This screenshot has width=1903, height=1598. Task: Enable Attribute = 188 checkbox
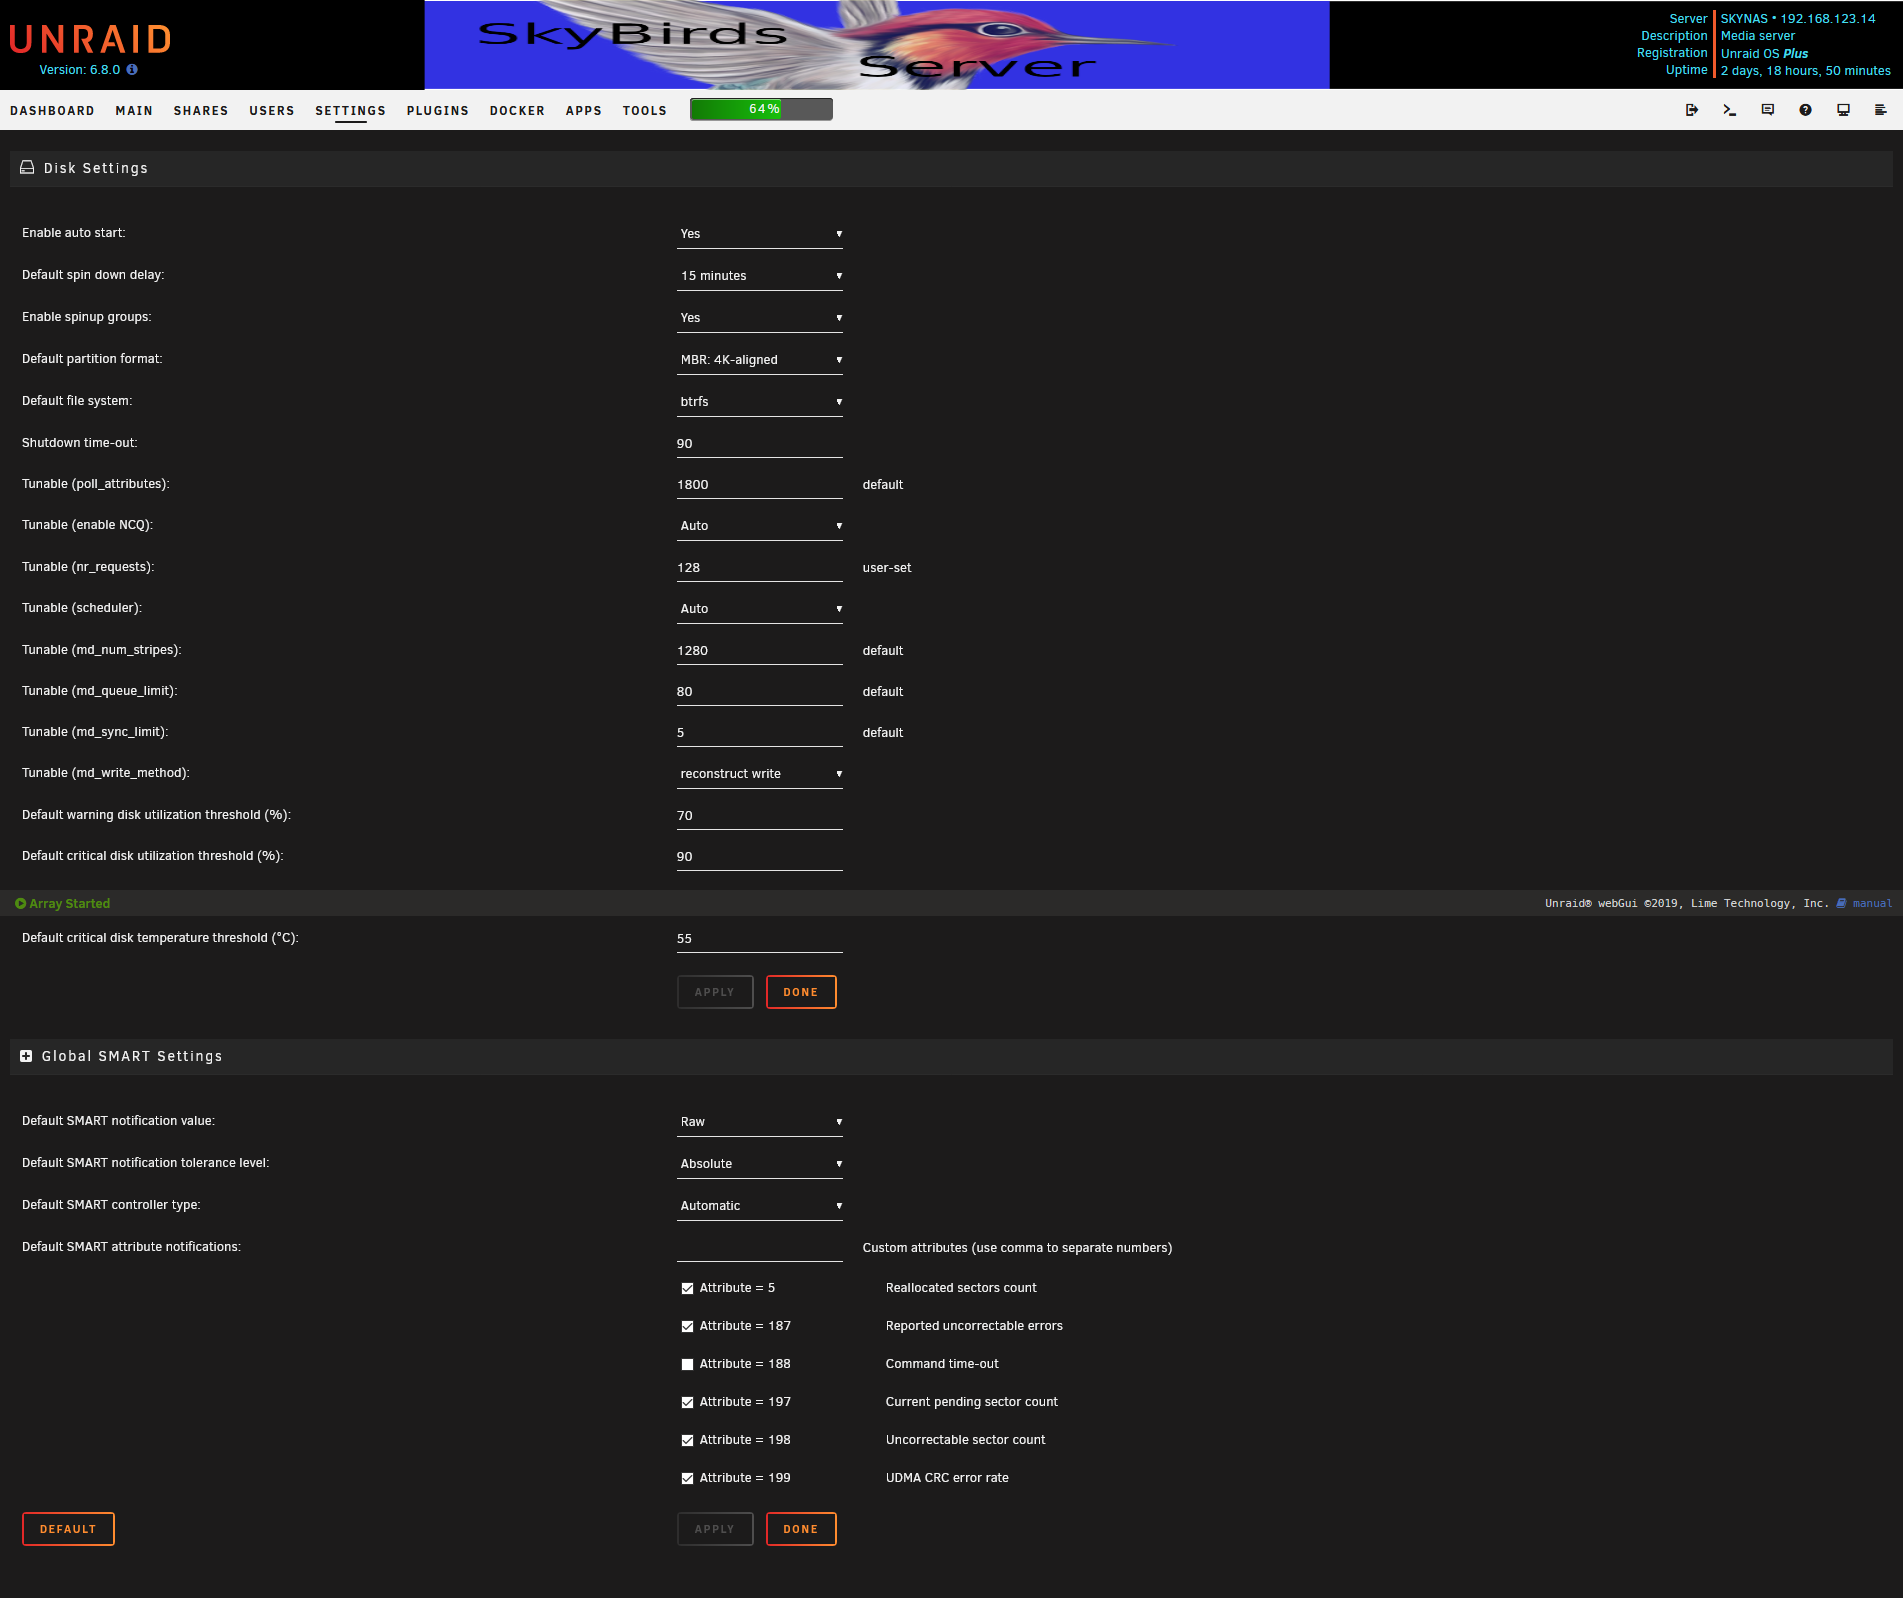point(687,1365)
